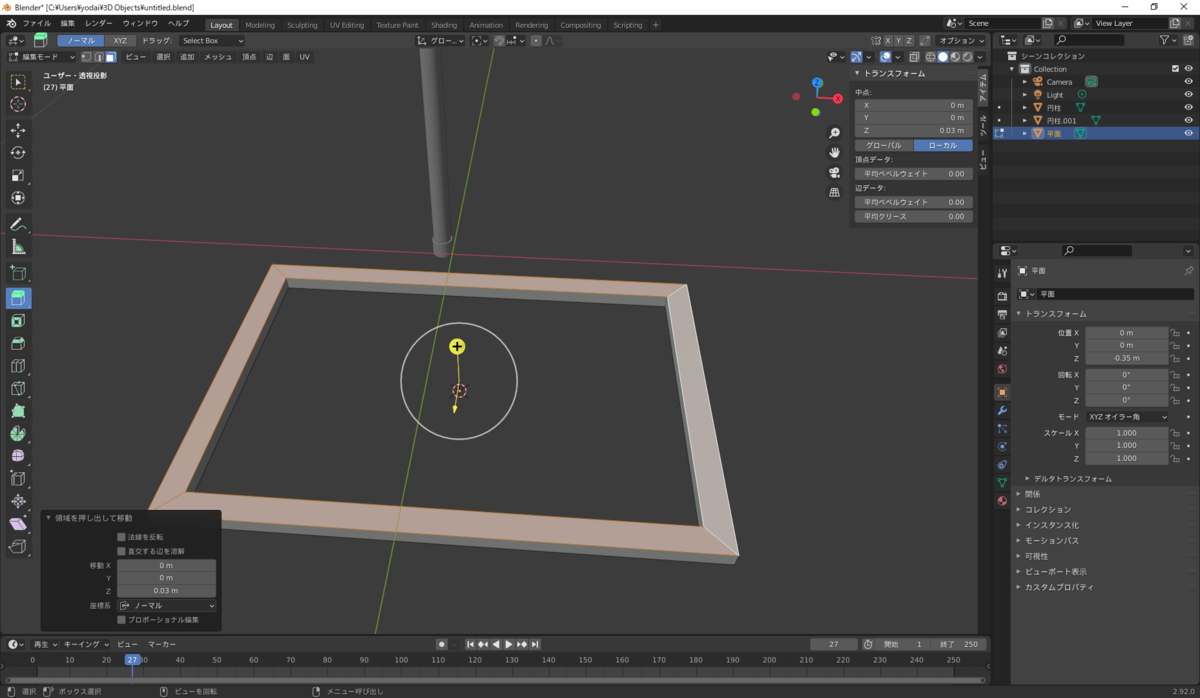Jump to the timeline end frame
Screen dimensions: 1200x698
535,645
